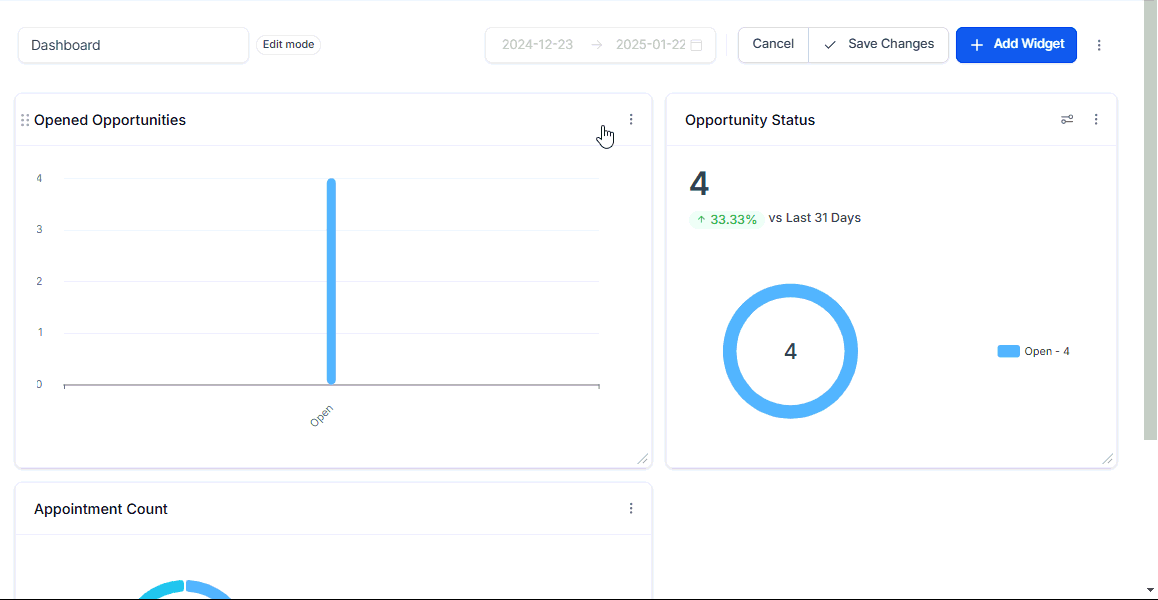Click the scrollbar down arrow

[1150, 589]
